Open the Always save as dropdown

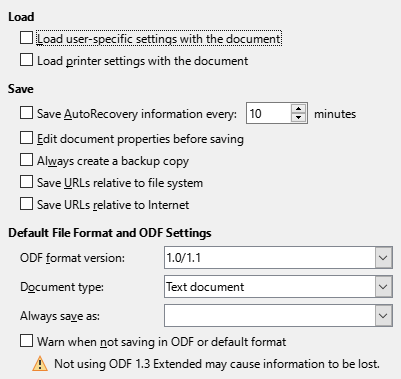383,315
